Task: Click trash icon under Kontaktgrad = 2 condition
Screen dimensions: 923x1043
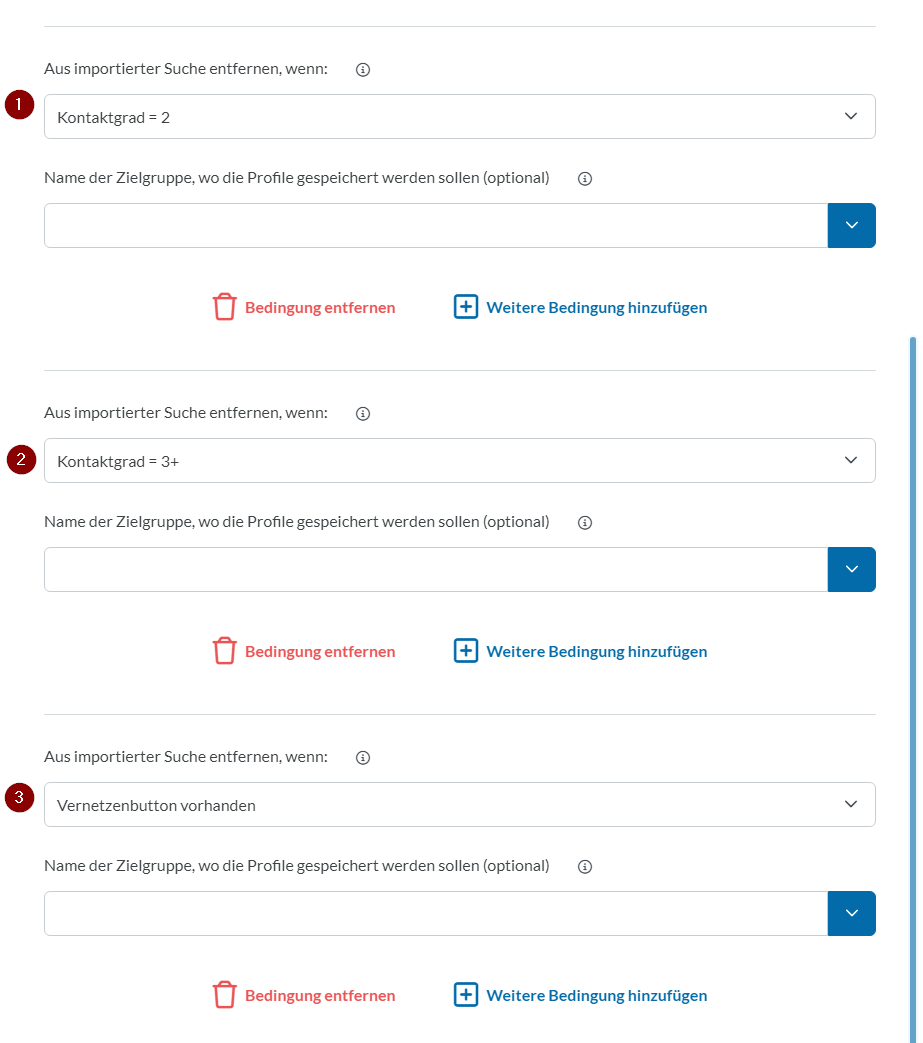Action: (225, 307)
